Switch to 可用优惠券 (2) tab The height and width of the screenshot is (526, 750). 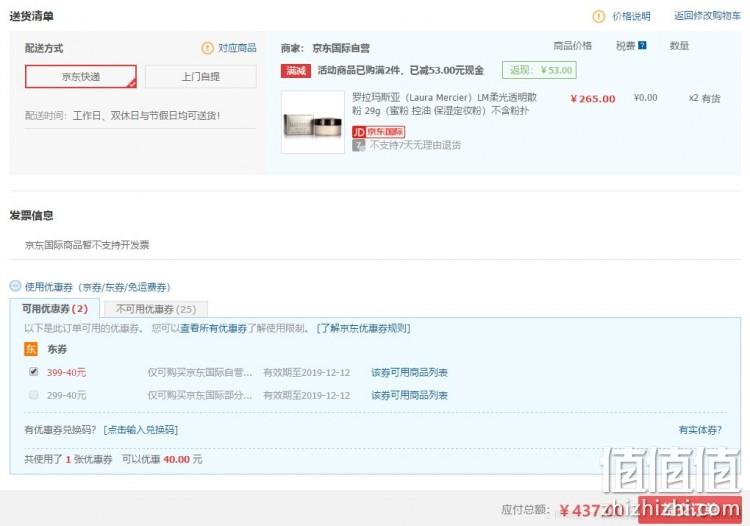click(x=55, y=309)
